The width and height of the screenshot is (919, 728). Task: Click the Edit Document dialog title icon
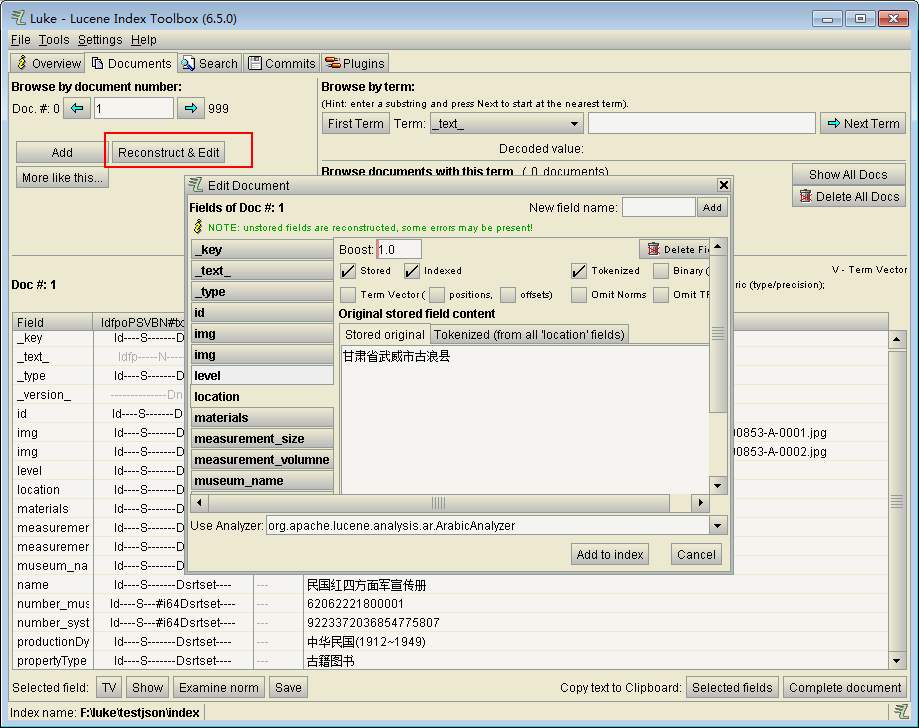(196, 185)
